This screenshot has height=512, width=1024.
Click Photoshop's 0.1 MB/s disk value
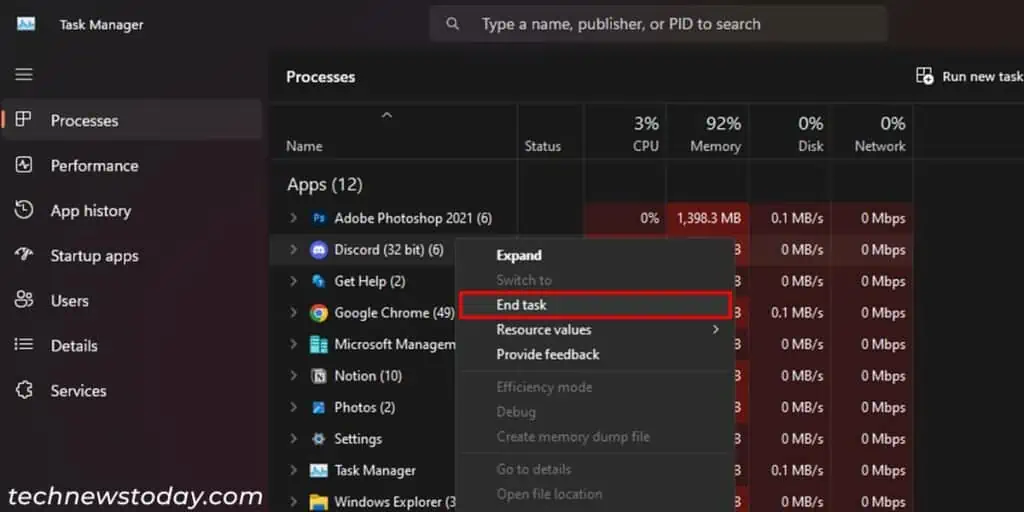click(x=797, y=218)
